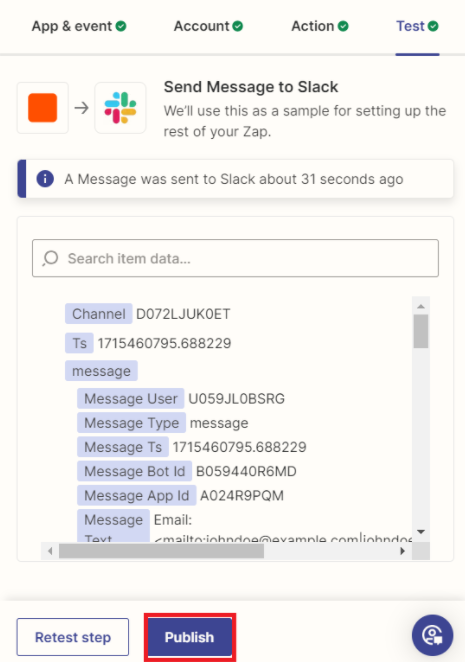Image resolution: width=465 pixels, height=662 pixels.
Task: Open the App & event tab
Action: 79,26
